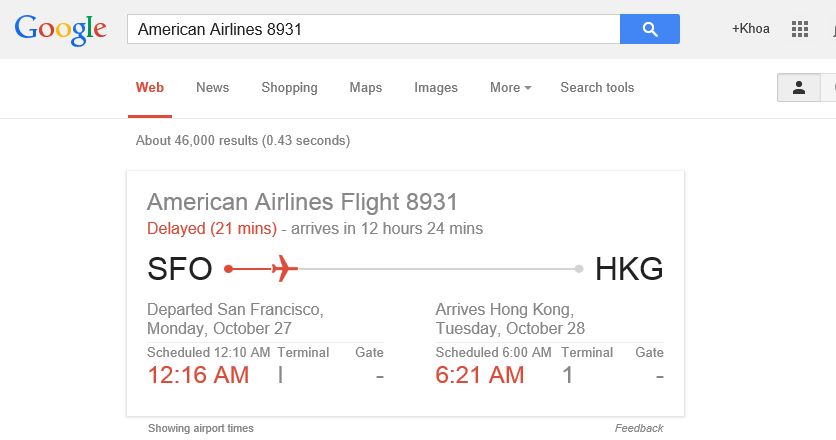The height and width of the screenshot is (440, 836).
Task: Click the +Khoa profile link
Action: coord(751,29)
